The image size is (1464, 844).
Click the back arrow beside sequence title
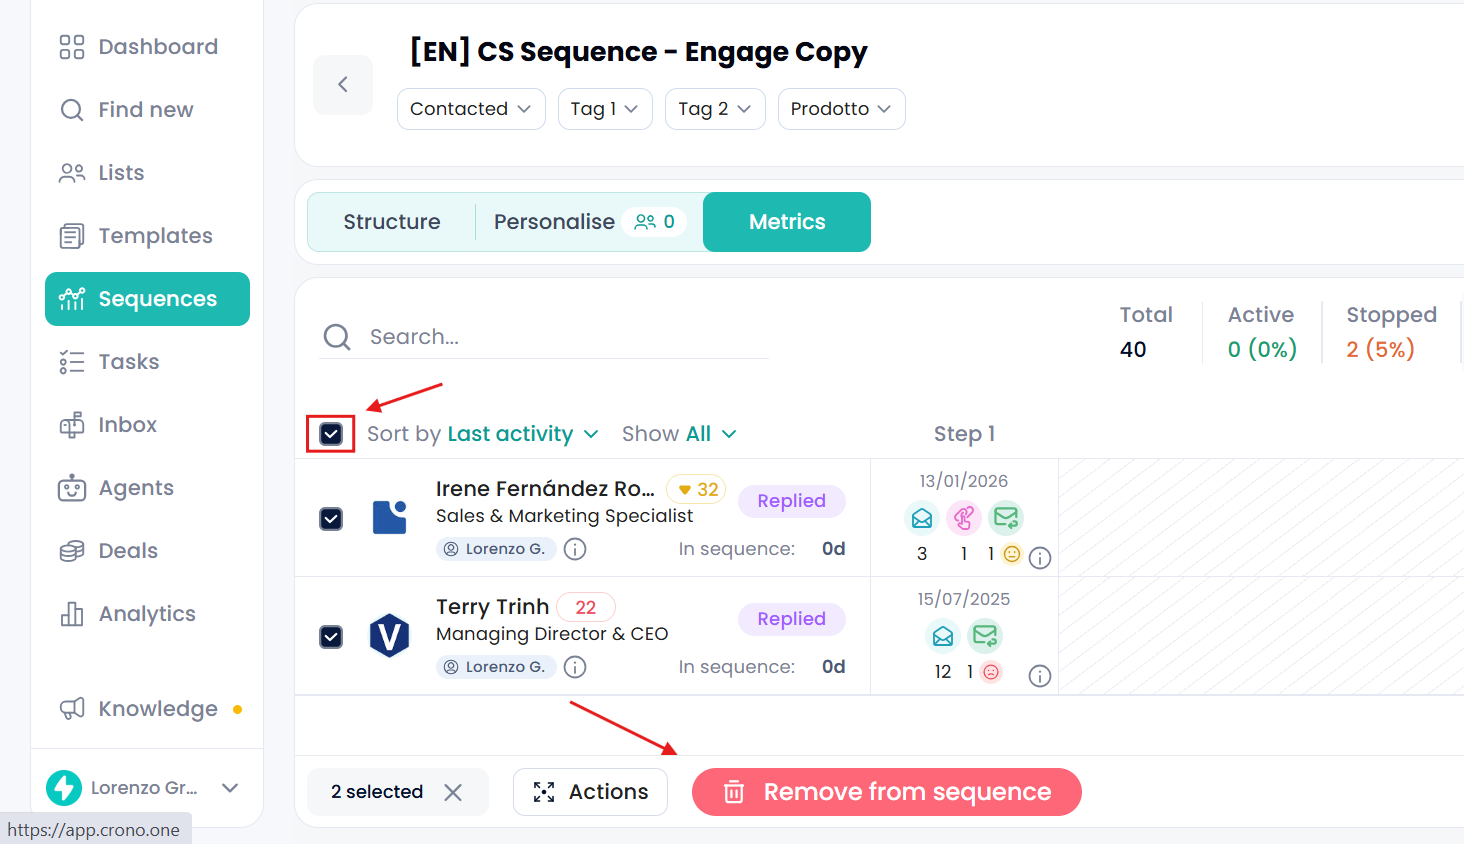(x=343, y=85)
